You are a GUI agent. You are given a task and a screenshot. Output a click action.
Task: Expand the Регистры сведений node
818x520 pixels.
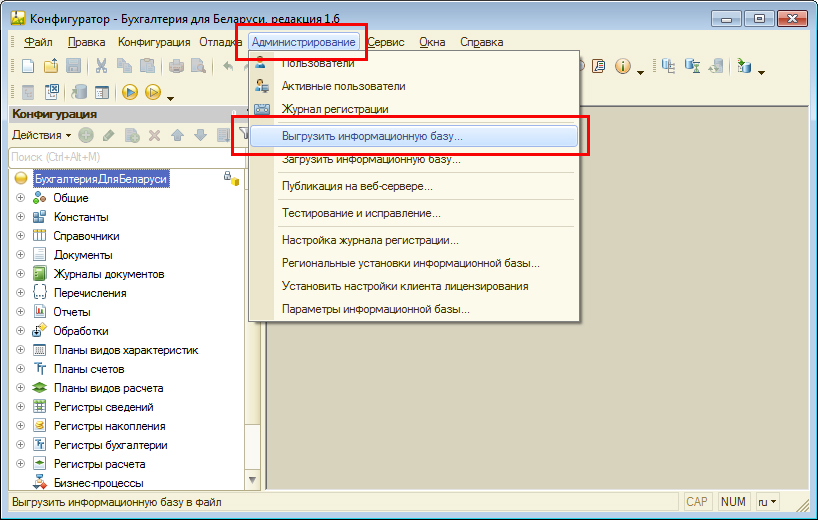point(20,407)
